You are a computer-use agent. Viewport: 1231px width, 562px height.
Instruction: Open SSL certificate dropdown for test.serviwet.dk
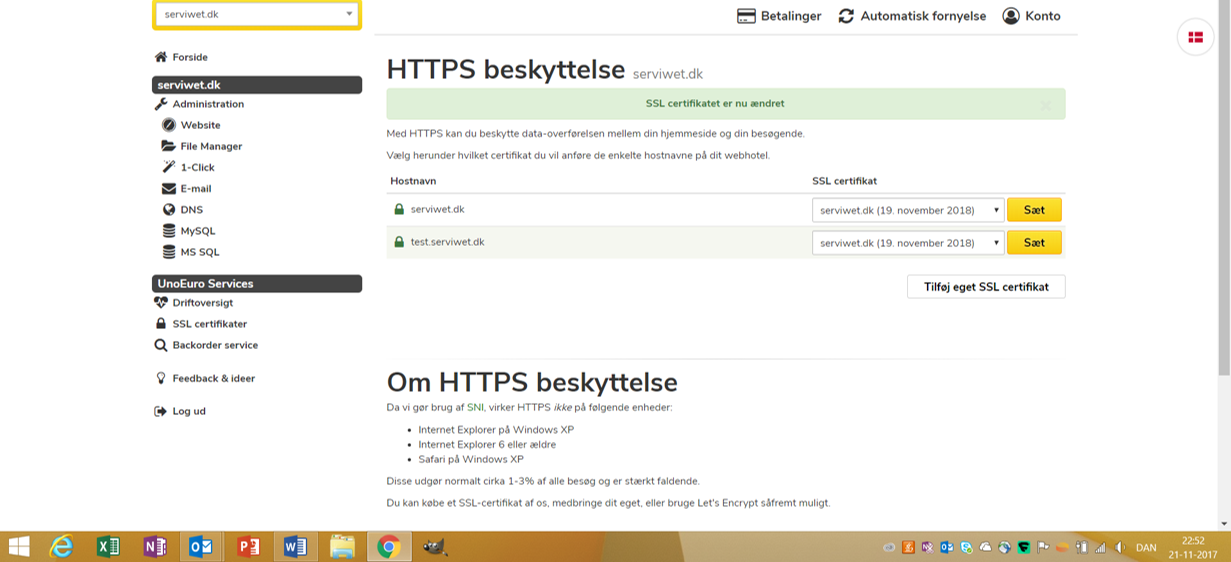click(x=907, y=243)
